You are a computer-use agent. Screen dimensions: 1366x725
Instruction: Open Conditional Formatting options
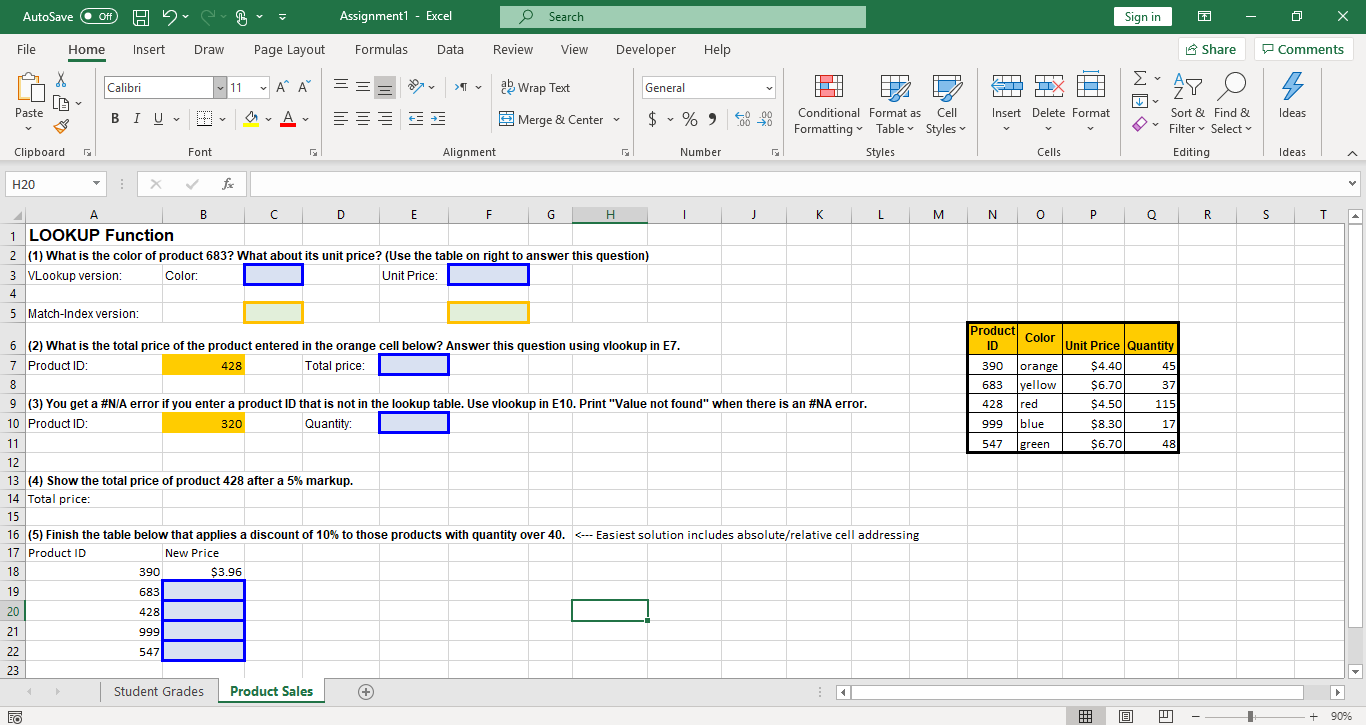[828, 104]
